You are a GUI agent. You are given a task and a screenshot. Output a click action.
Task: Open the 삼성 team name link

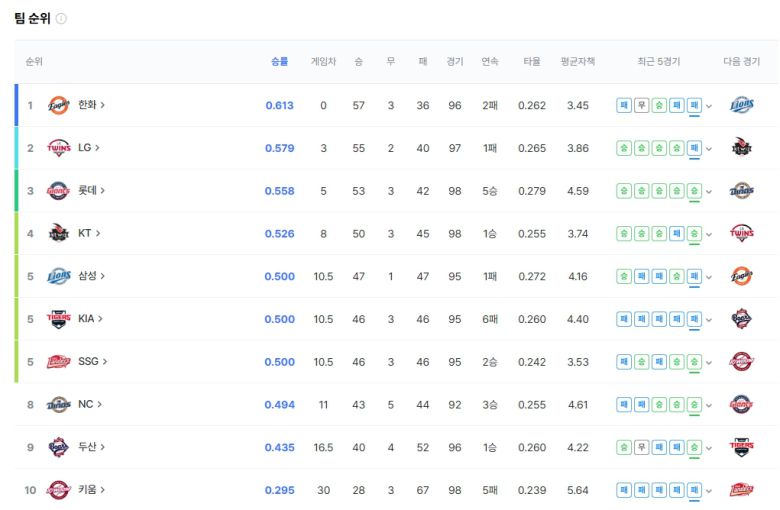coord(91,276)
